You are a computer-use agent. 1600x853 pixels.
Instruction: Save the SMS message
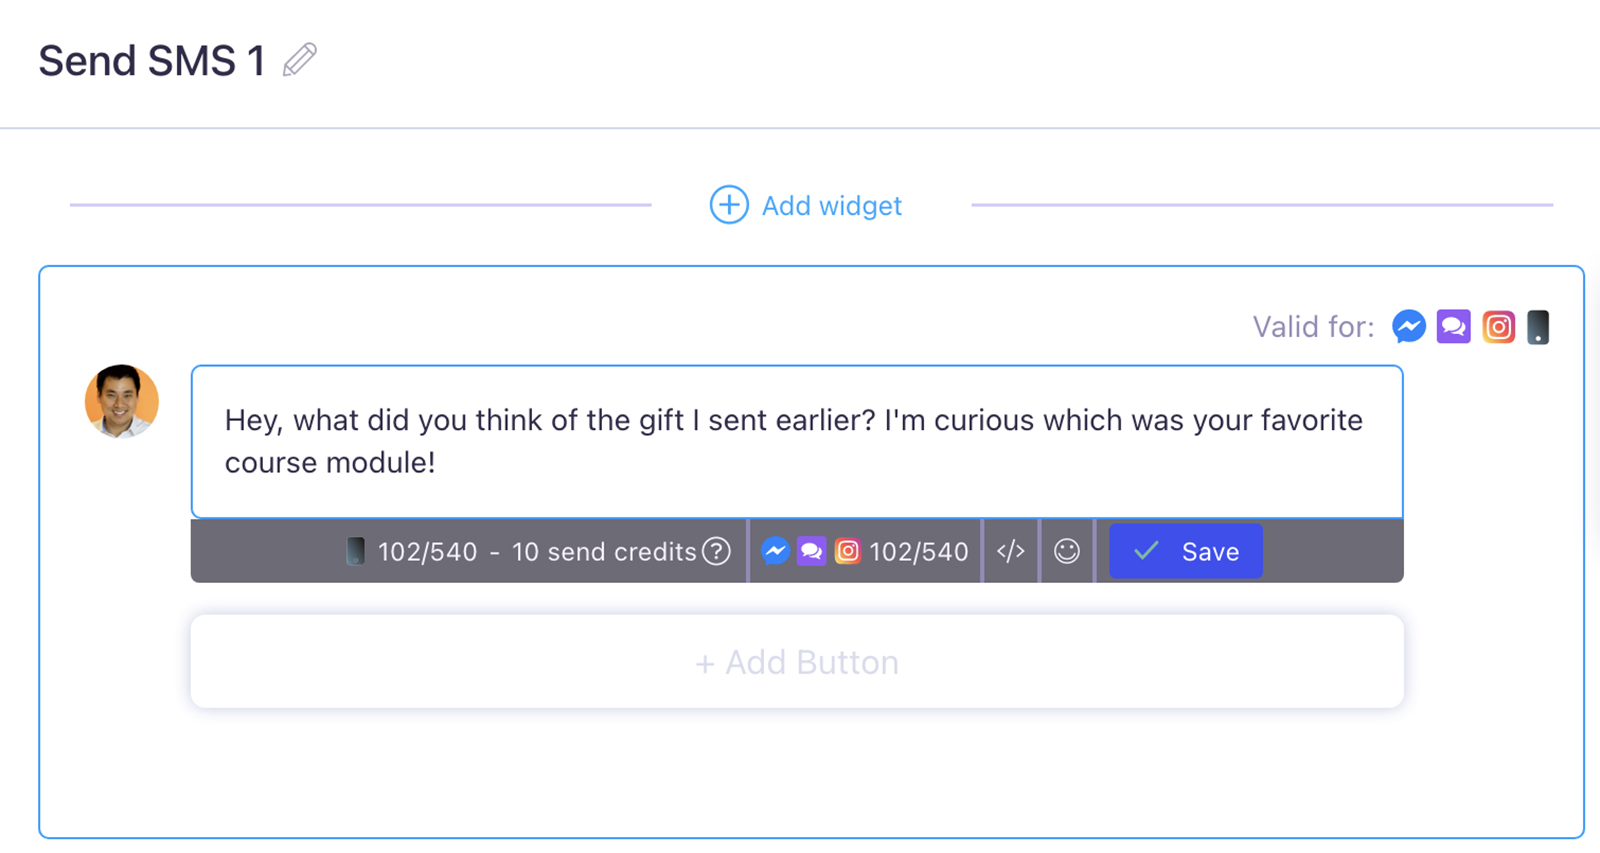coord(1185,551)
